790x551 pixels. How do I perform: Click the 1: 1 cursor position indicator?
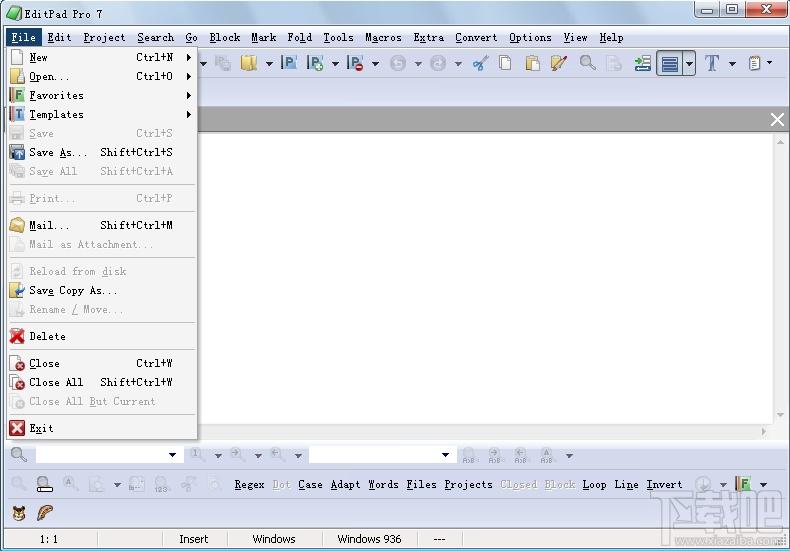coord(49,539)
